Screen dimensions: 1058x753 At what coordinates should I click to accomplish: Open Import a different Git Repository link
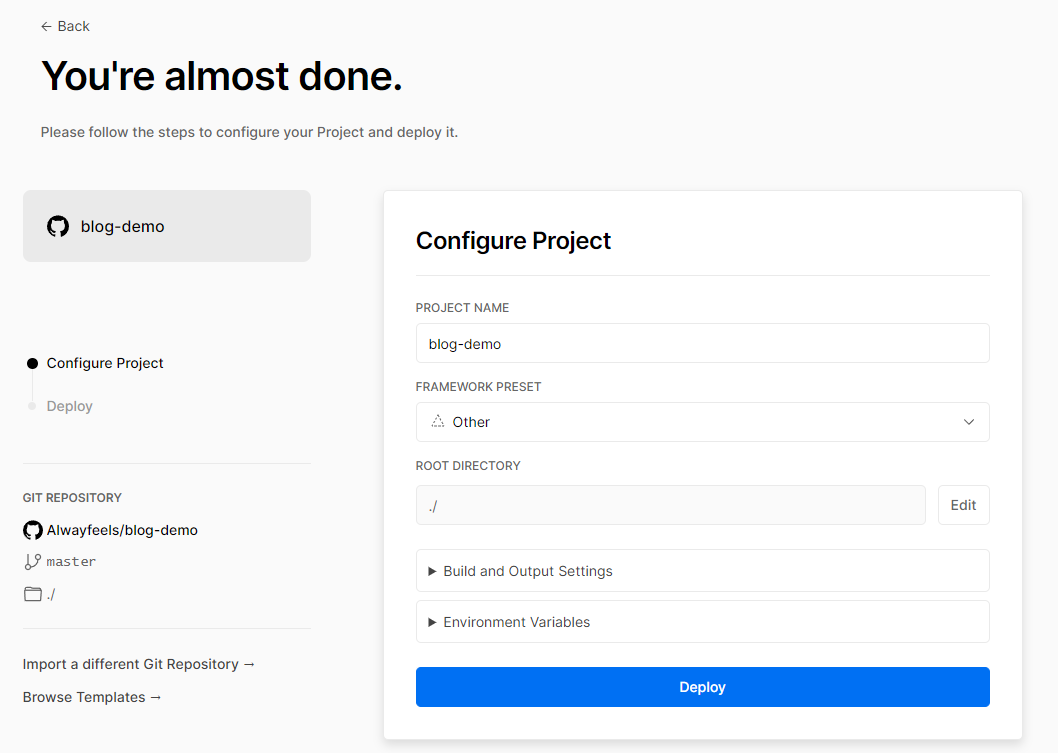(139, 664)
